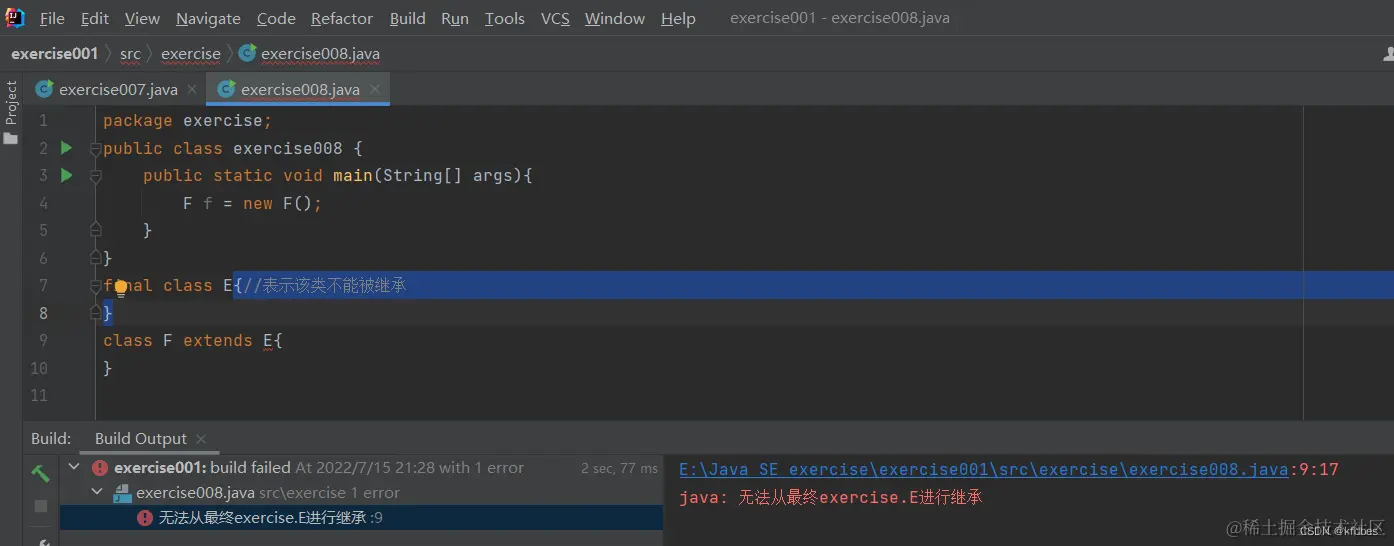Open the Navigate menu

(208, 18)
